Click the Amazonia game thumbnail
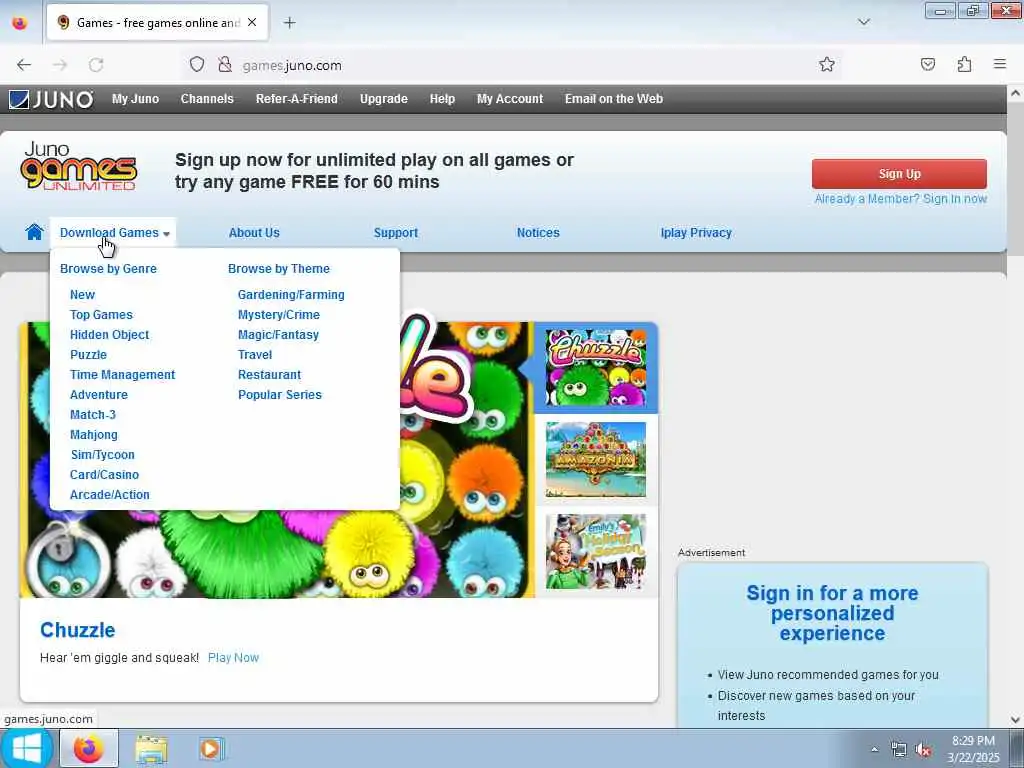The width and height of the screenshot is (1024, 768). point(596,460)
